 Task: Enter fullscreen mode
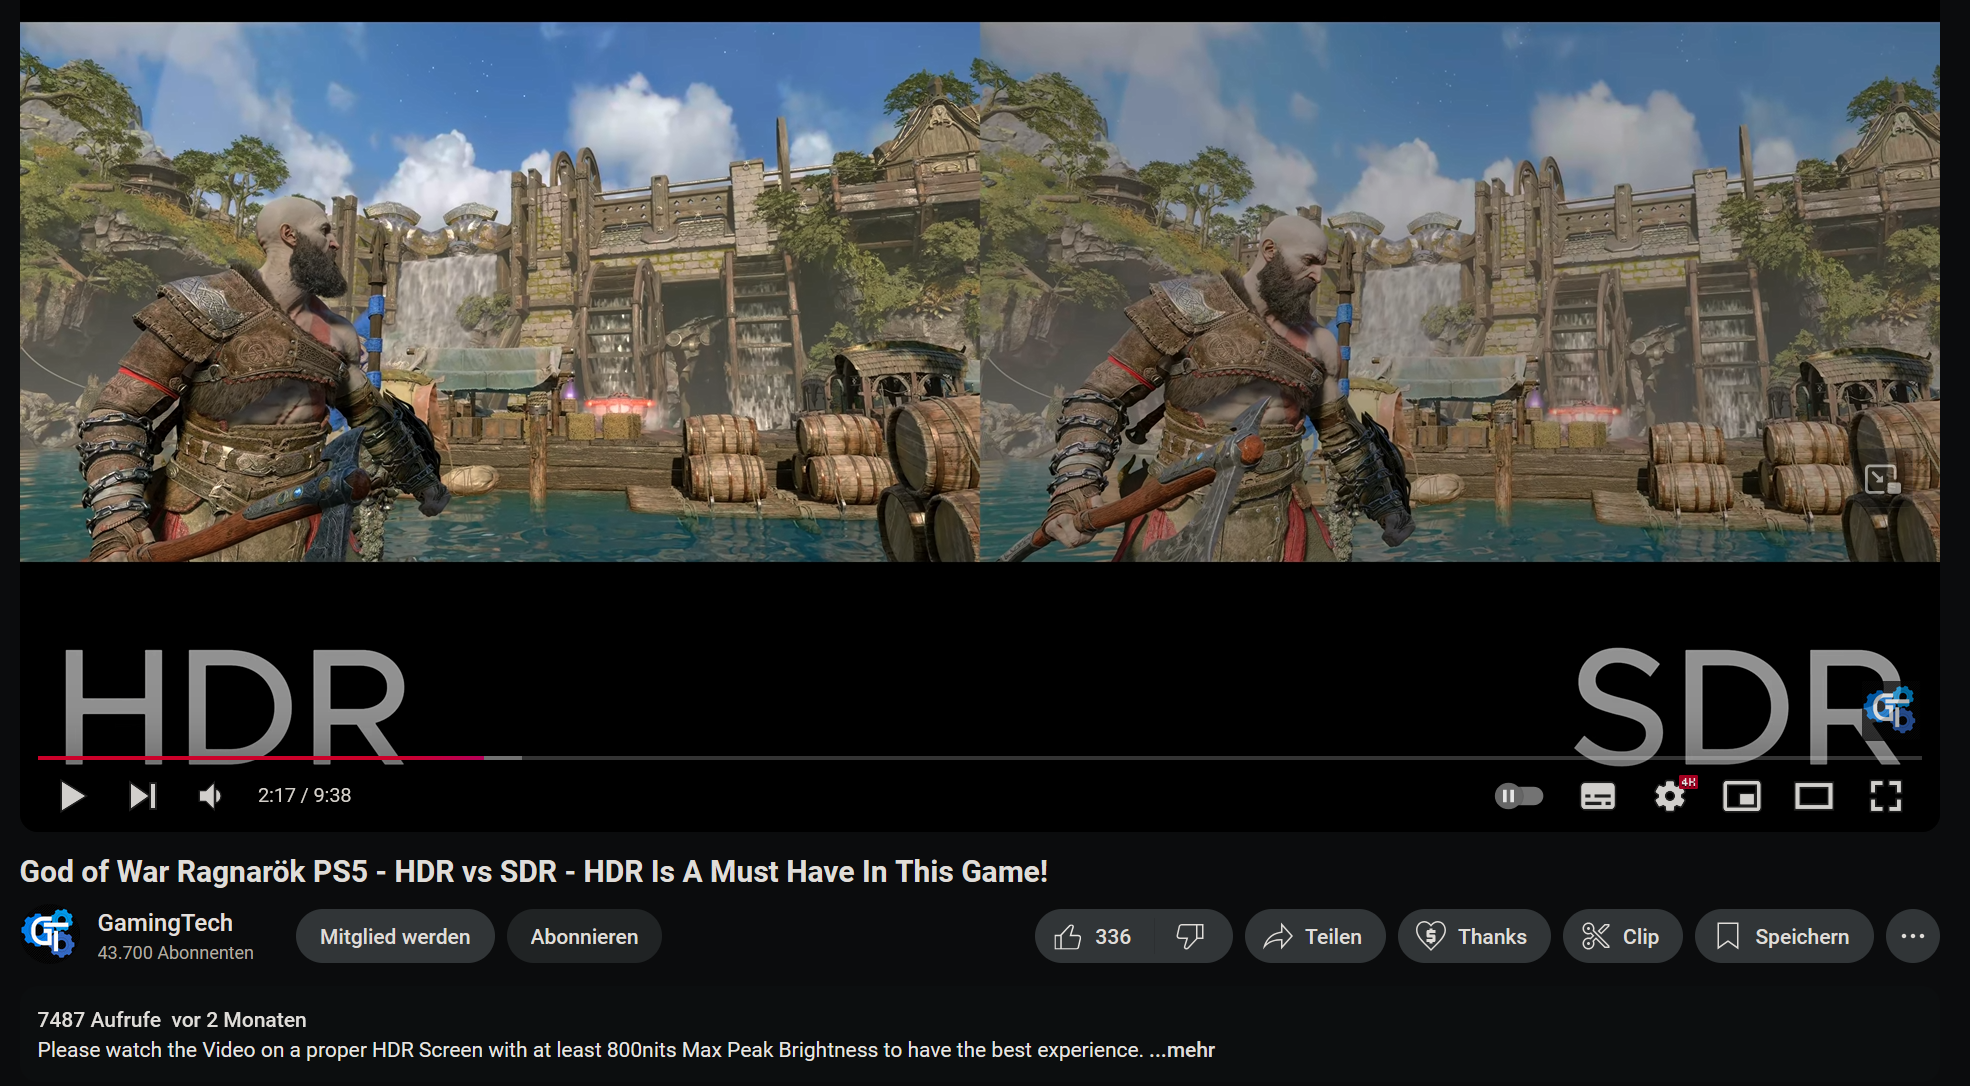(1885, 796)
